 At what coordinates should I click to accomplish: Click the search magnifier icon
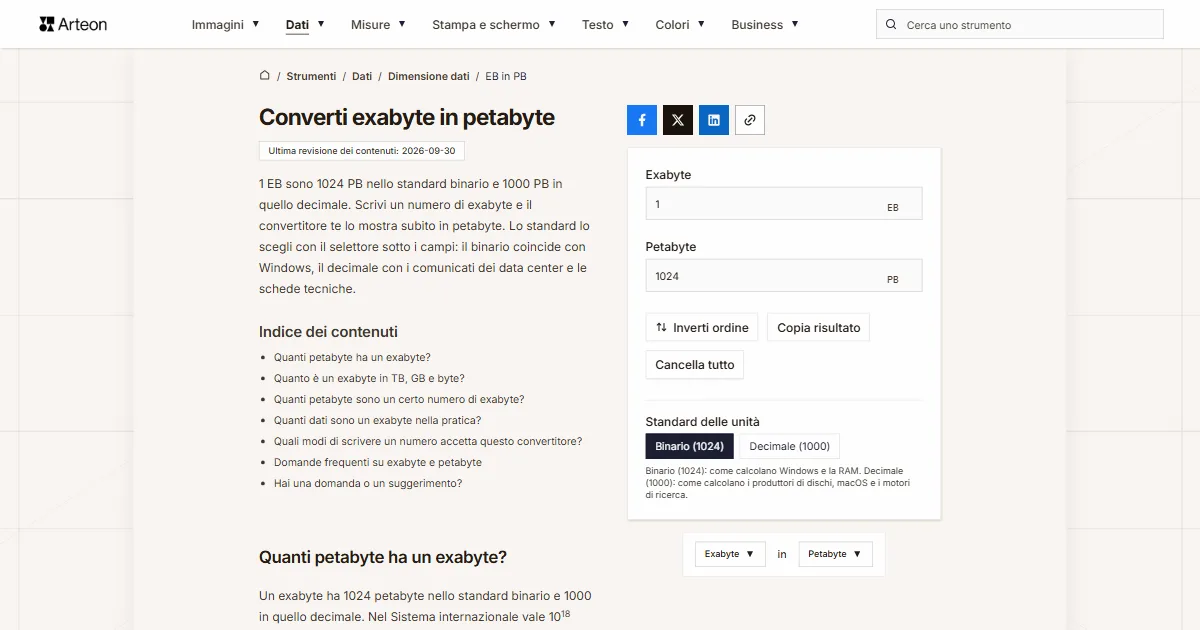pos(891,25)
